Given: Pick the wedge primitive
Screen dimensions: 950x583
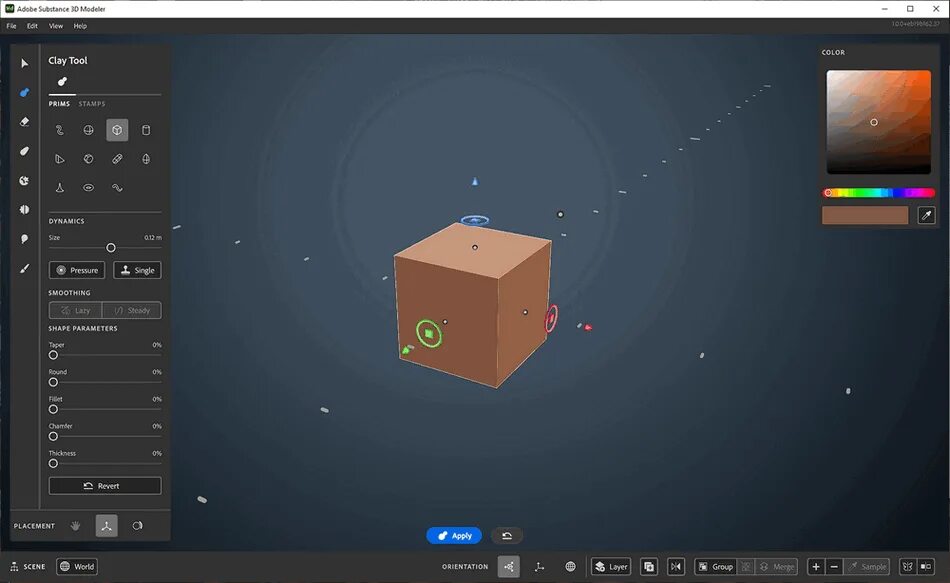Looking at the screenshot, I should 59,159.
